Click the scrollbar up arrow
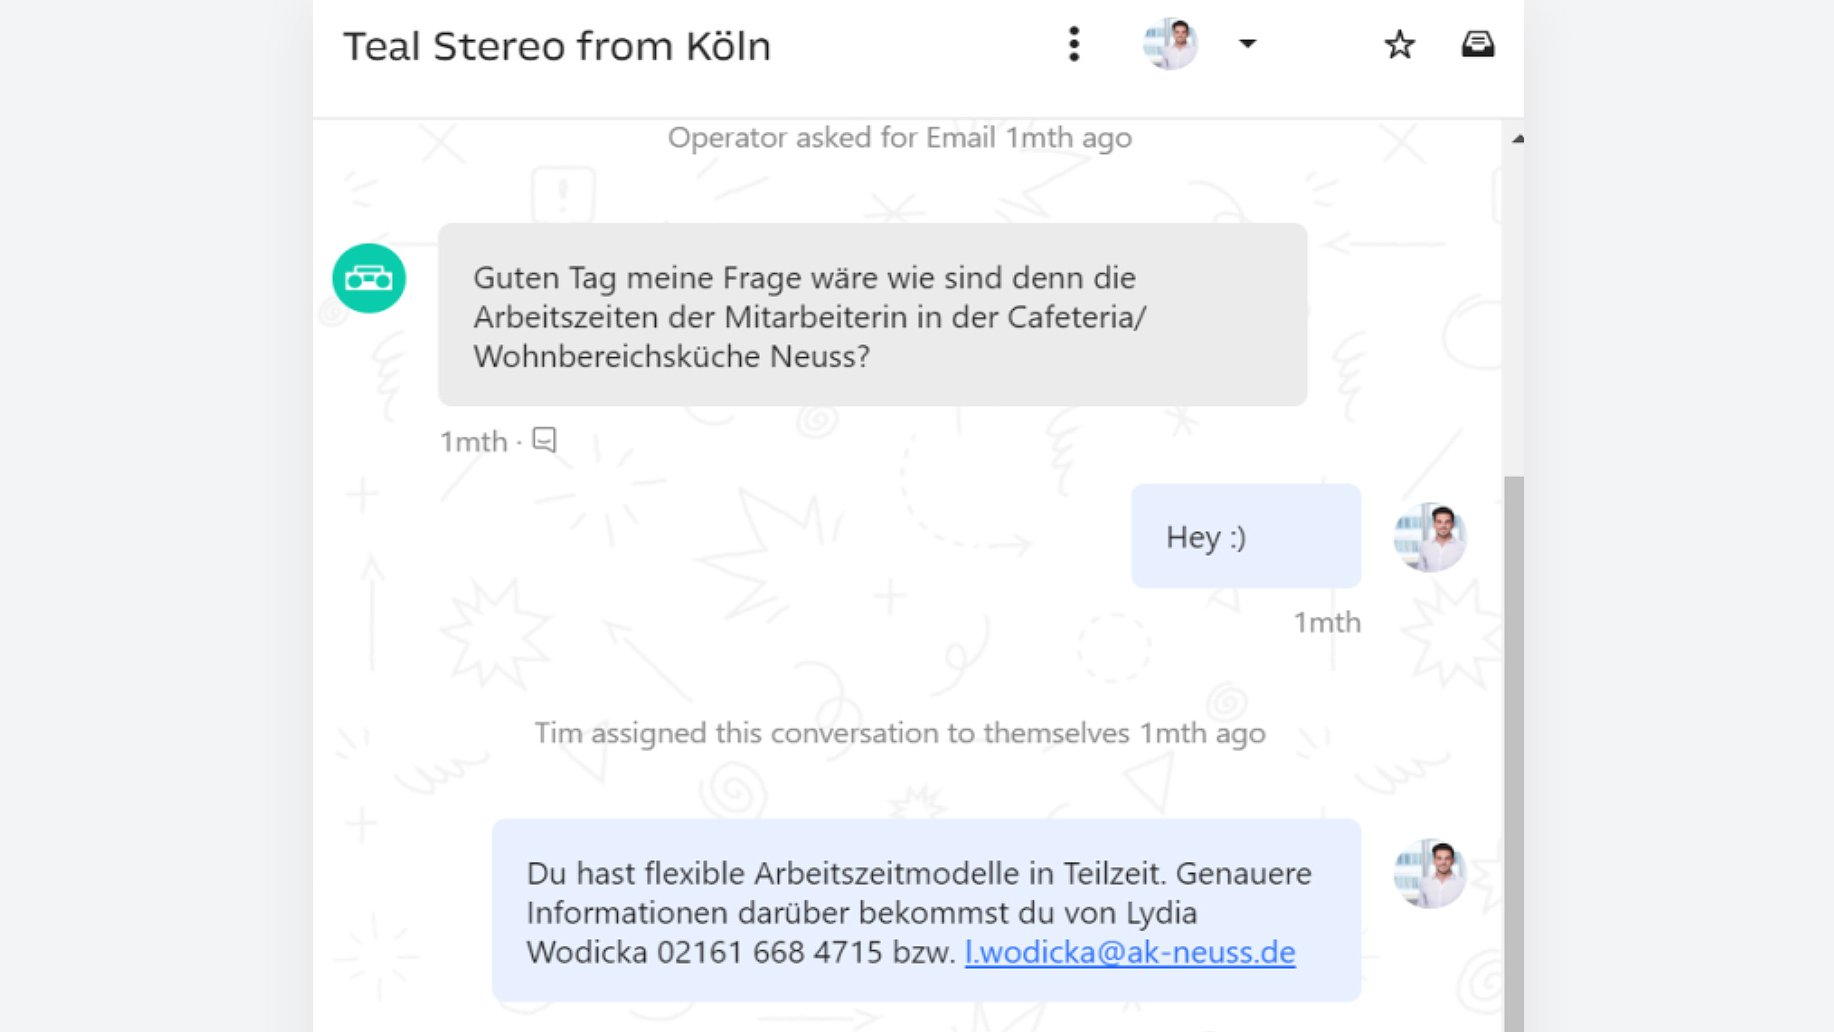 pos(1517,139)
